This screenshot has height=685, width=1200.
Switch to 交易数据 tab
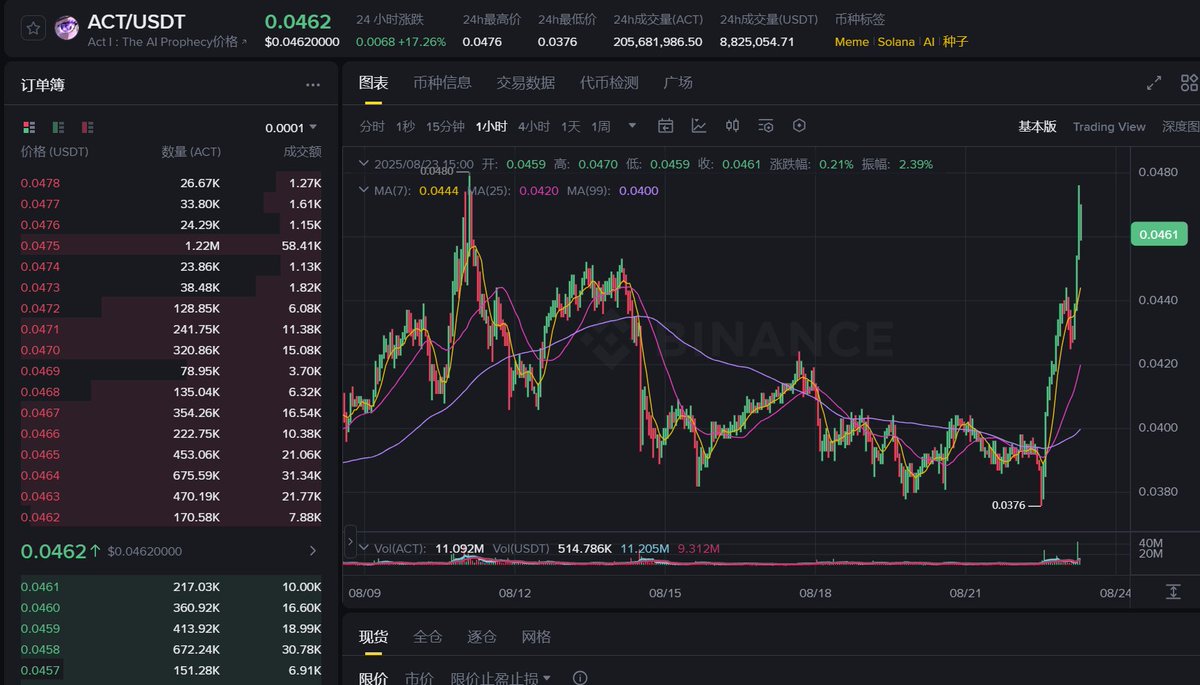point(526,83)
